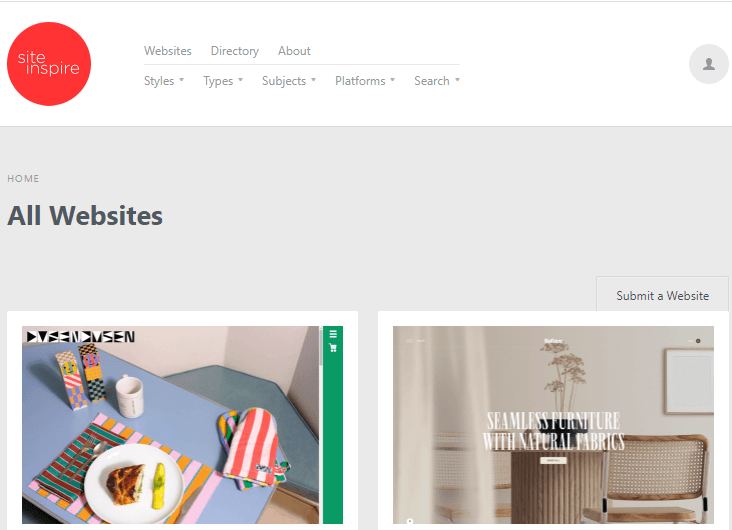Screen dimensions: 732x530
Task: Expand the Styles dropdown menu
Action: (x=164, y=81)
